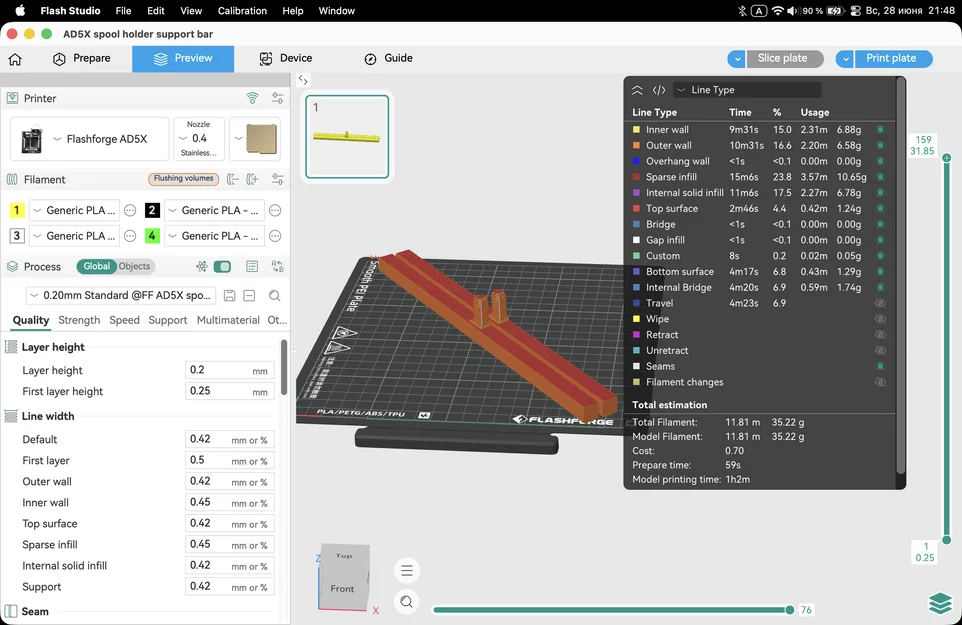Open the 0.20mm Standard preset dropdown
This screenshot has height=625, width=962.
tap(121, 296)
